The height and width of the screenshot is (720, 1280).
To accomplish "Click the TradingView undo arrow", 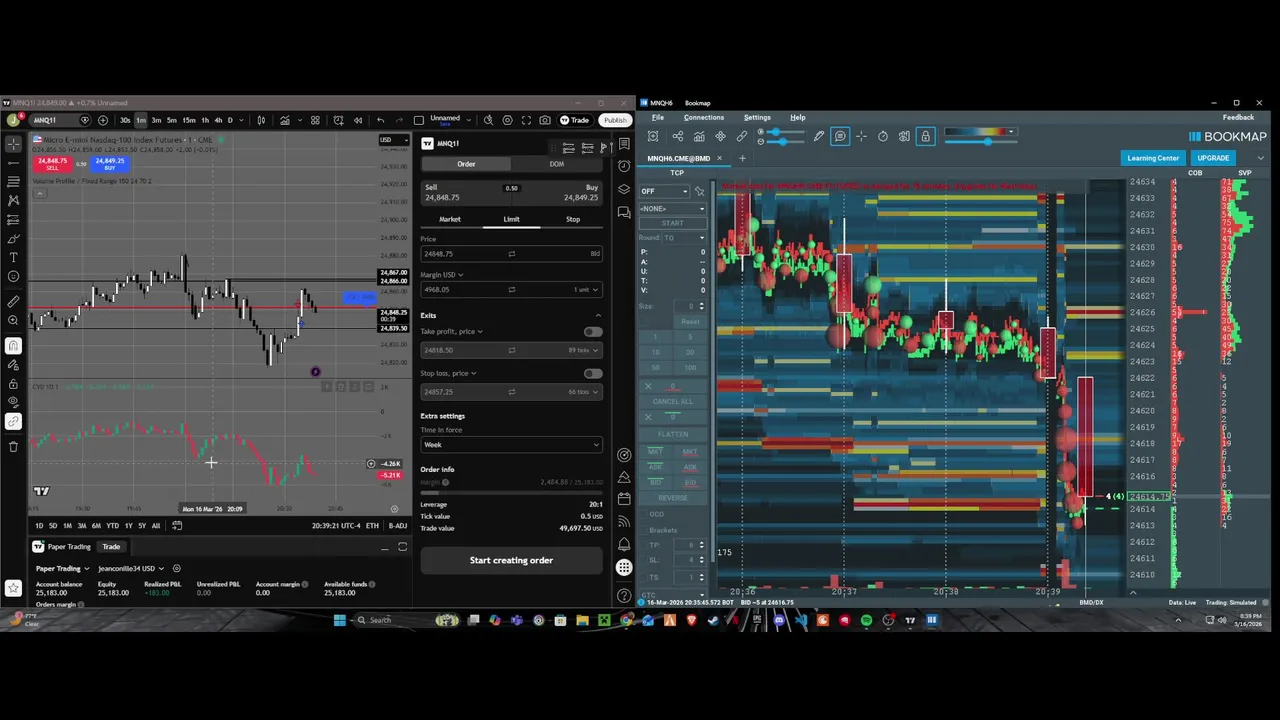I will 380,120.
